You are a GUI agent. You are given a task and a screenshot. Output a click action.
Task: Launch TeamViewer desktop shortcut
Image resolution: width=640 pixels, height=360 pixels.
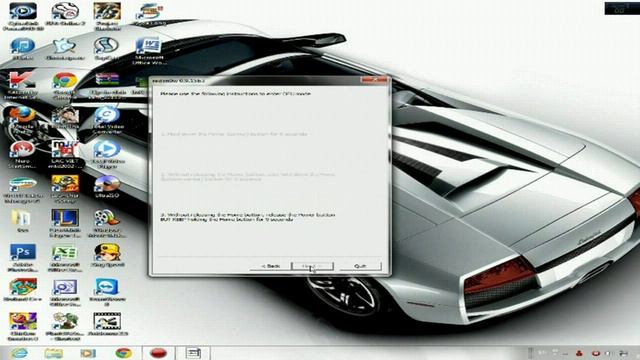[107, 292]
